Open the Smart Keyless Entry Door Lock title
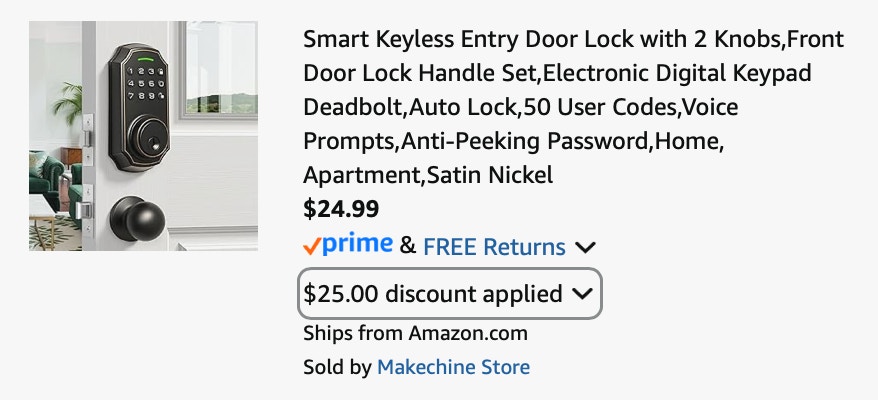878x400 pixels. [x=573, y=107]
